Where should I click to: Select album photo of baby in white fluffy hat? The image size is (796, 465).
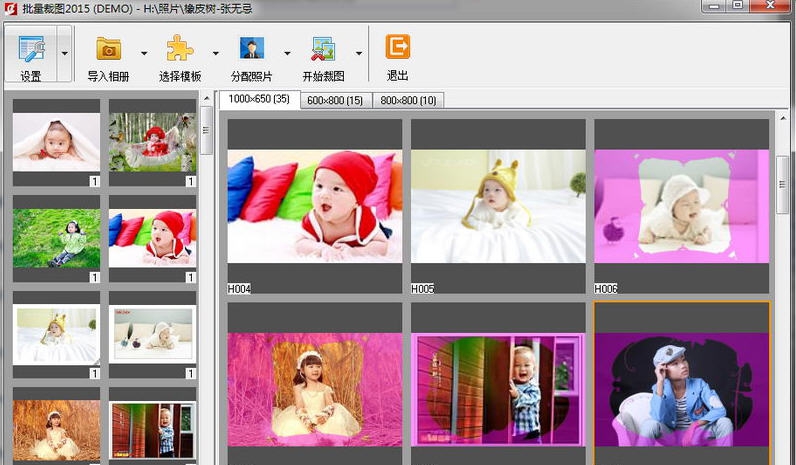(152, 335)
